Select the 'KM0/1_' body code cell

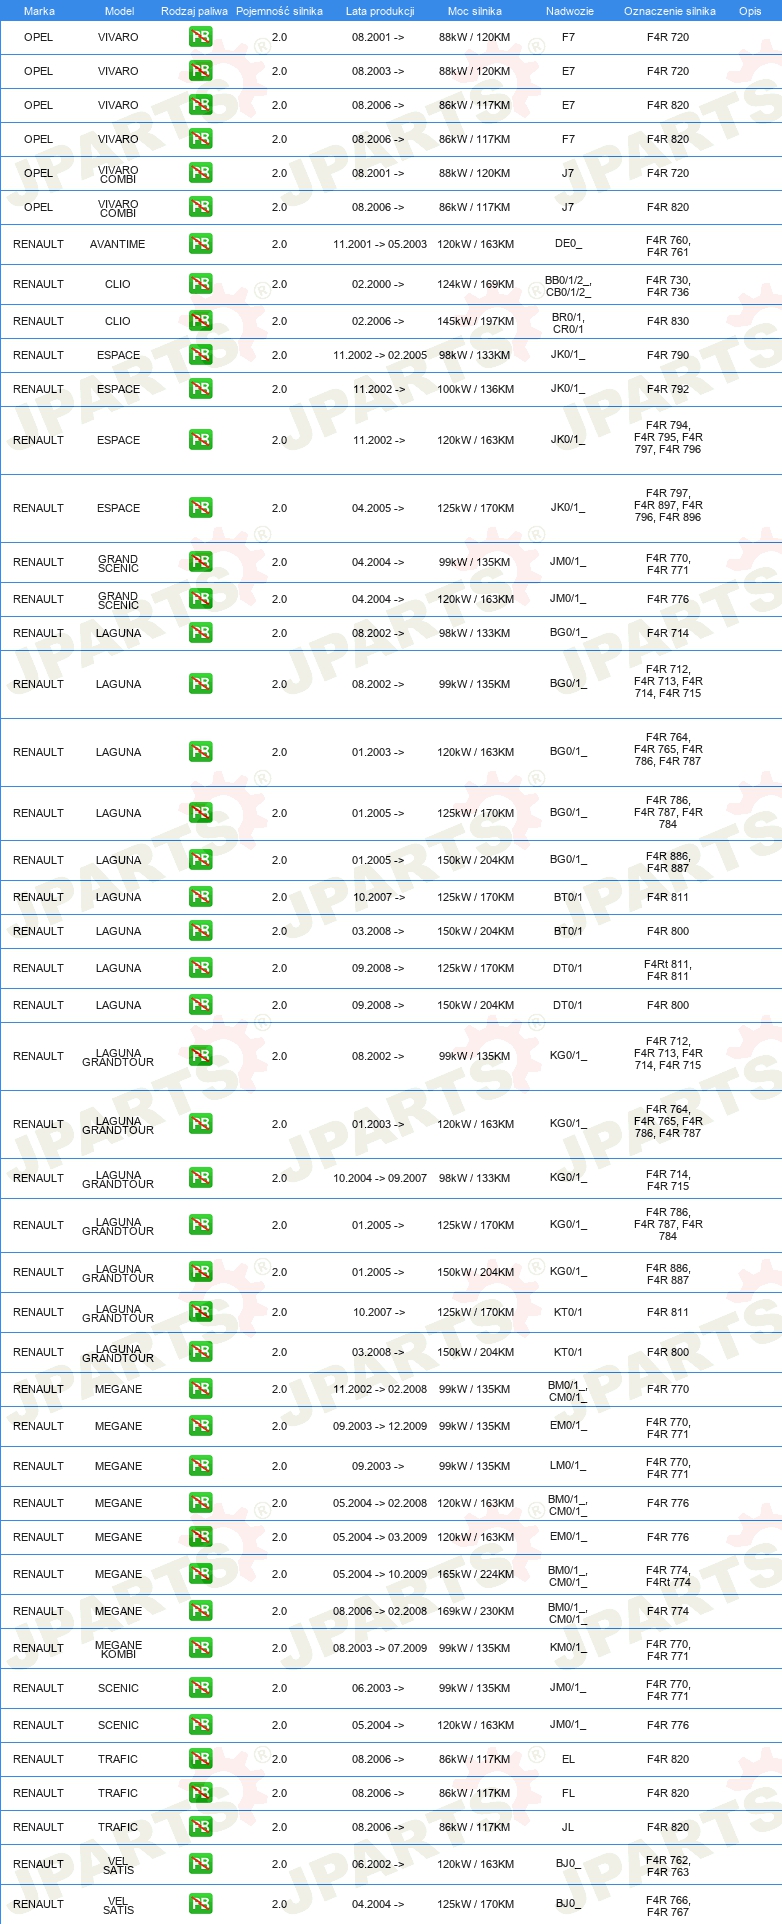coord(568,1648)
